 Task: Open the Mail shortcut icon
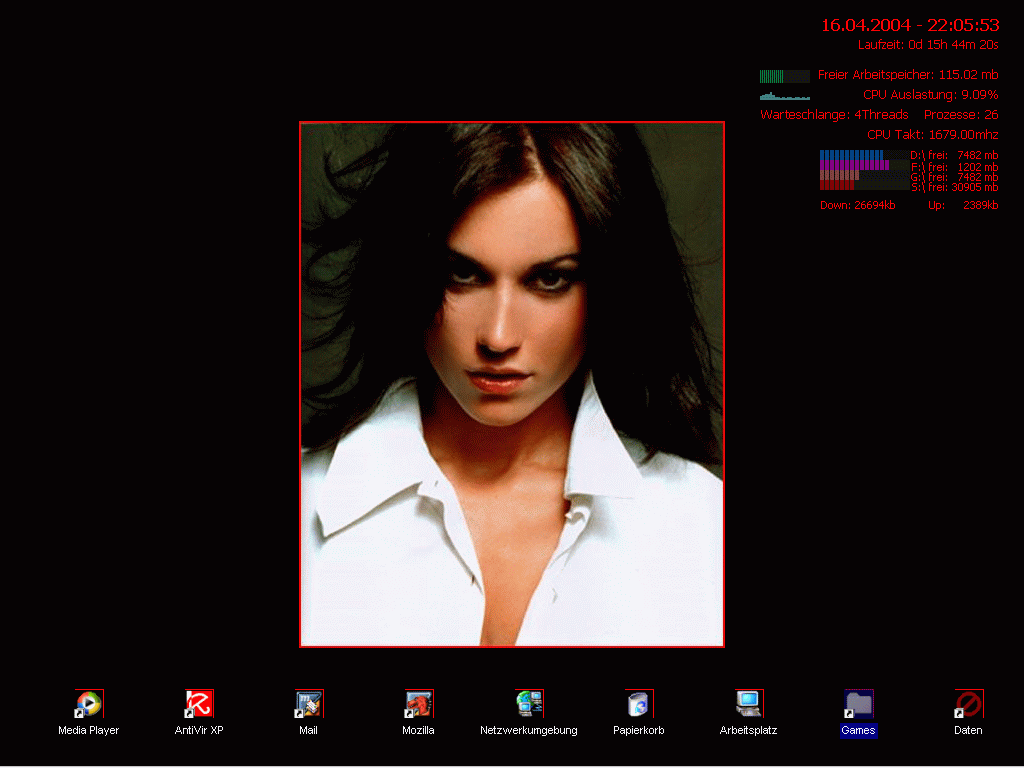(x=308, y=704)
